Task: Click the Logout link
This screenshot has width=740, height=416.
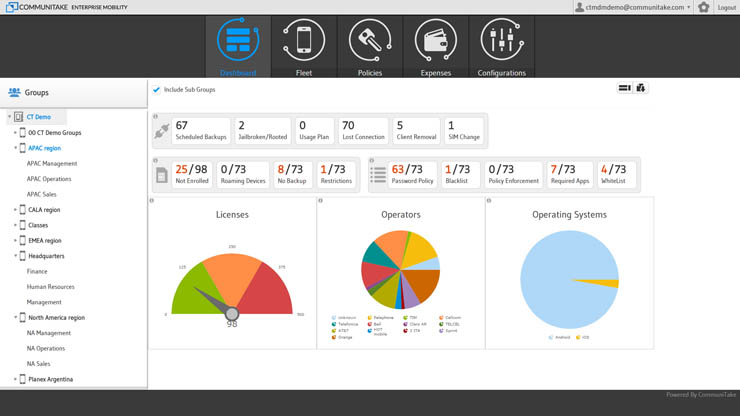Action: click(x=726, y=7)
